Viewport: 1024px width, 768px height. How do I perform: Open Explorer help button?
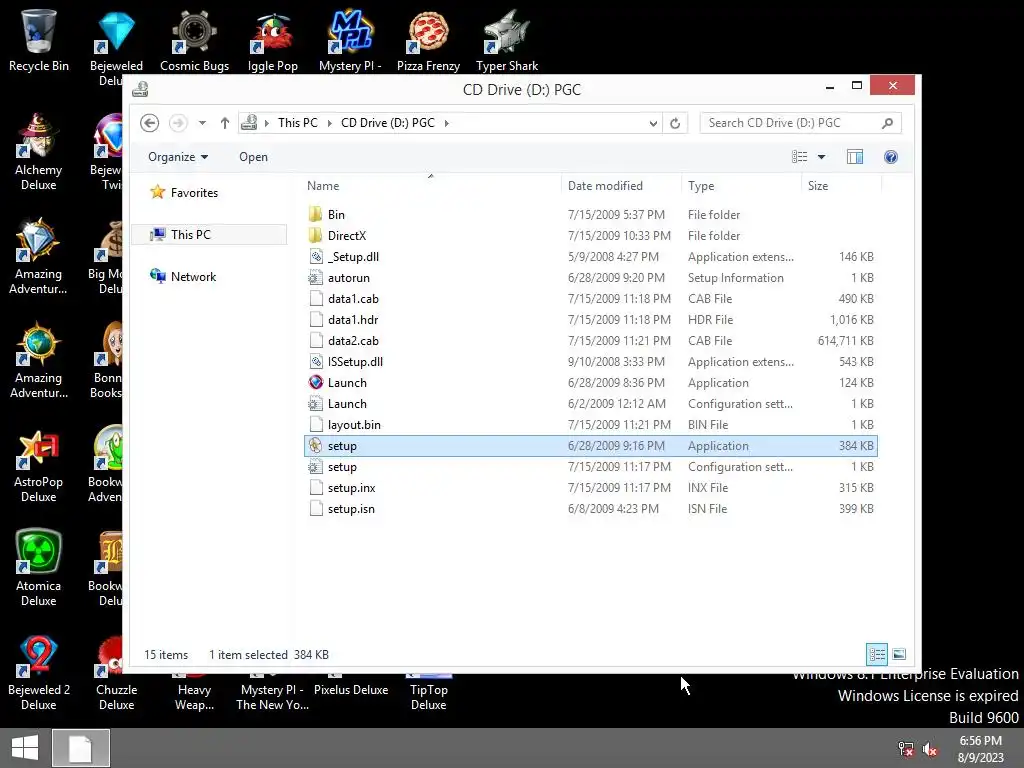[891, 157]
